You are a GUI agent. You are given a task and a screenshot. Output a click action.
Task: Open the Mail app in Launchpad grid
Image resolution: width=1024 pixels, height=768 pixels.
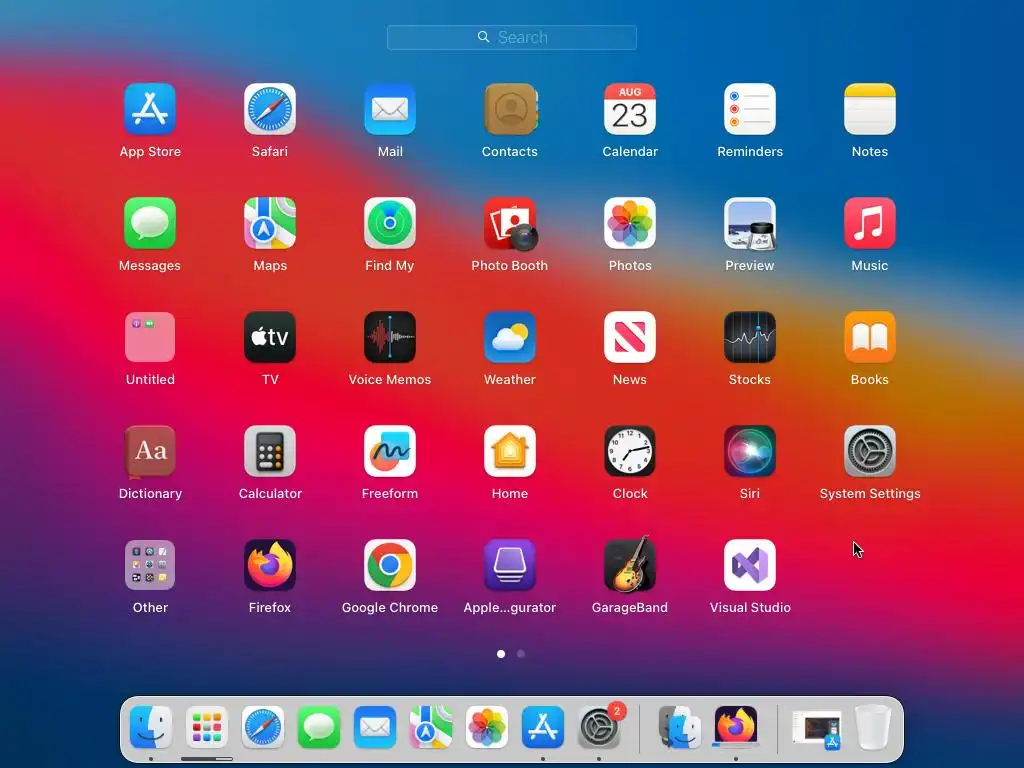tap(390, 109)
